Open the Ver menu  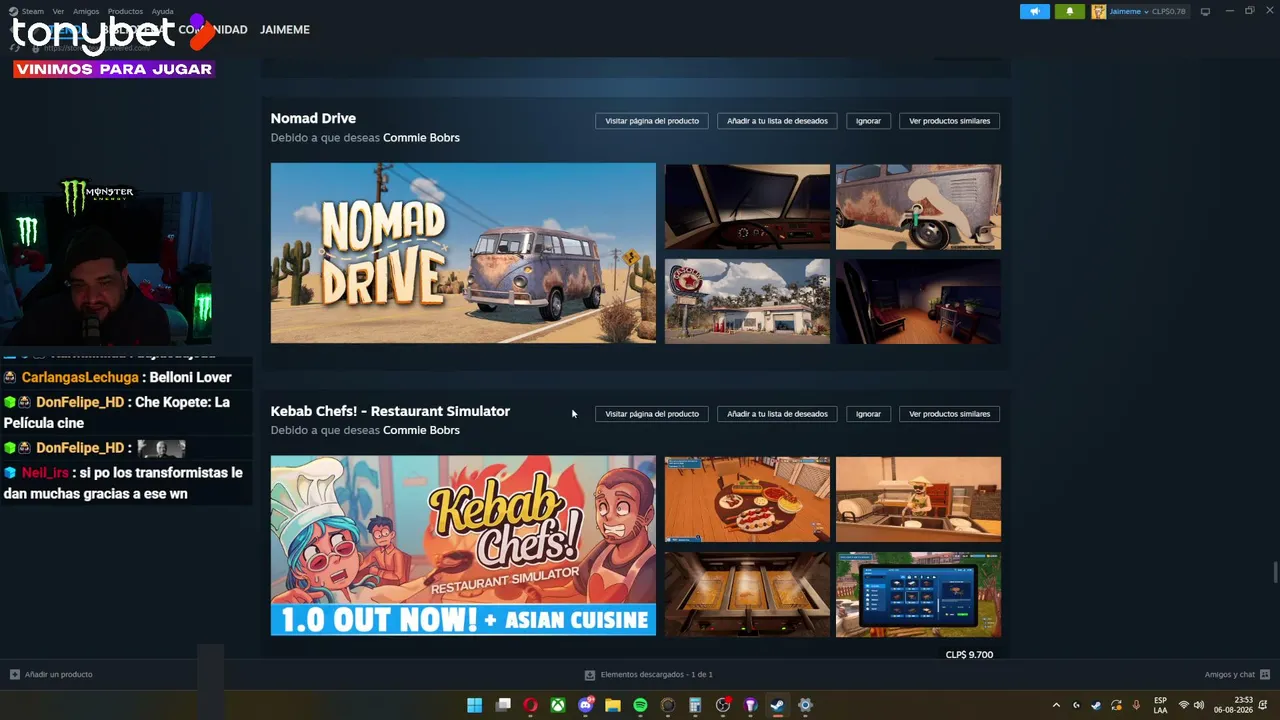point(58,11)
